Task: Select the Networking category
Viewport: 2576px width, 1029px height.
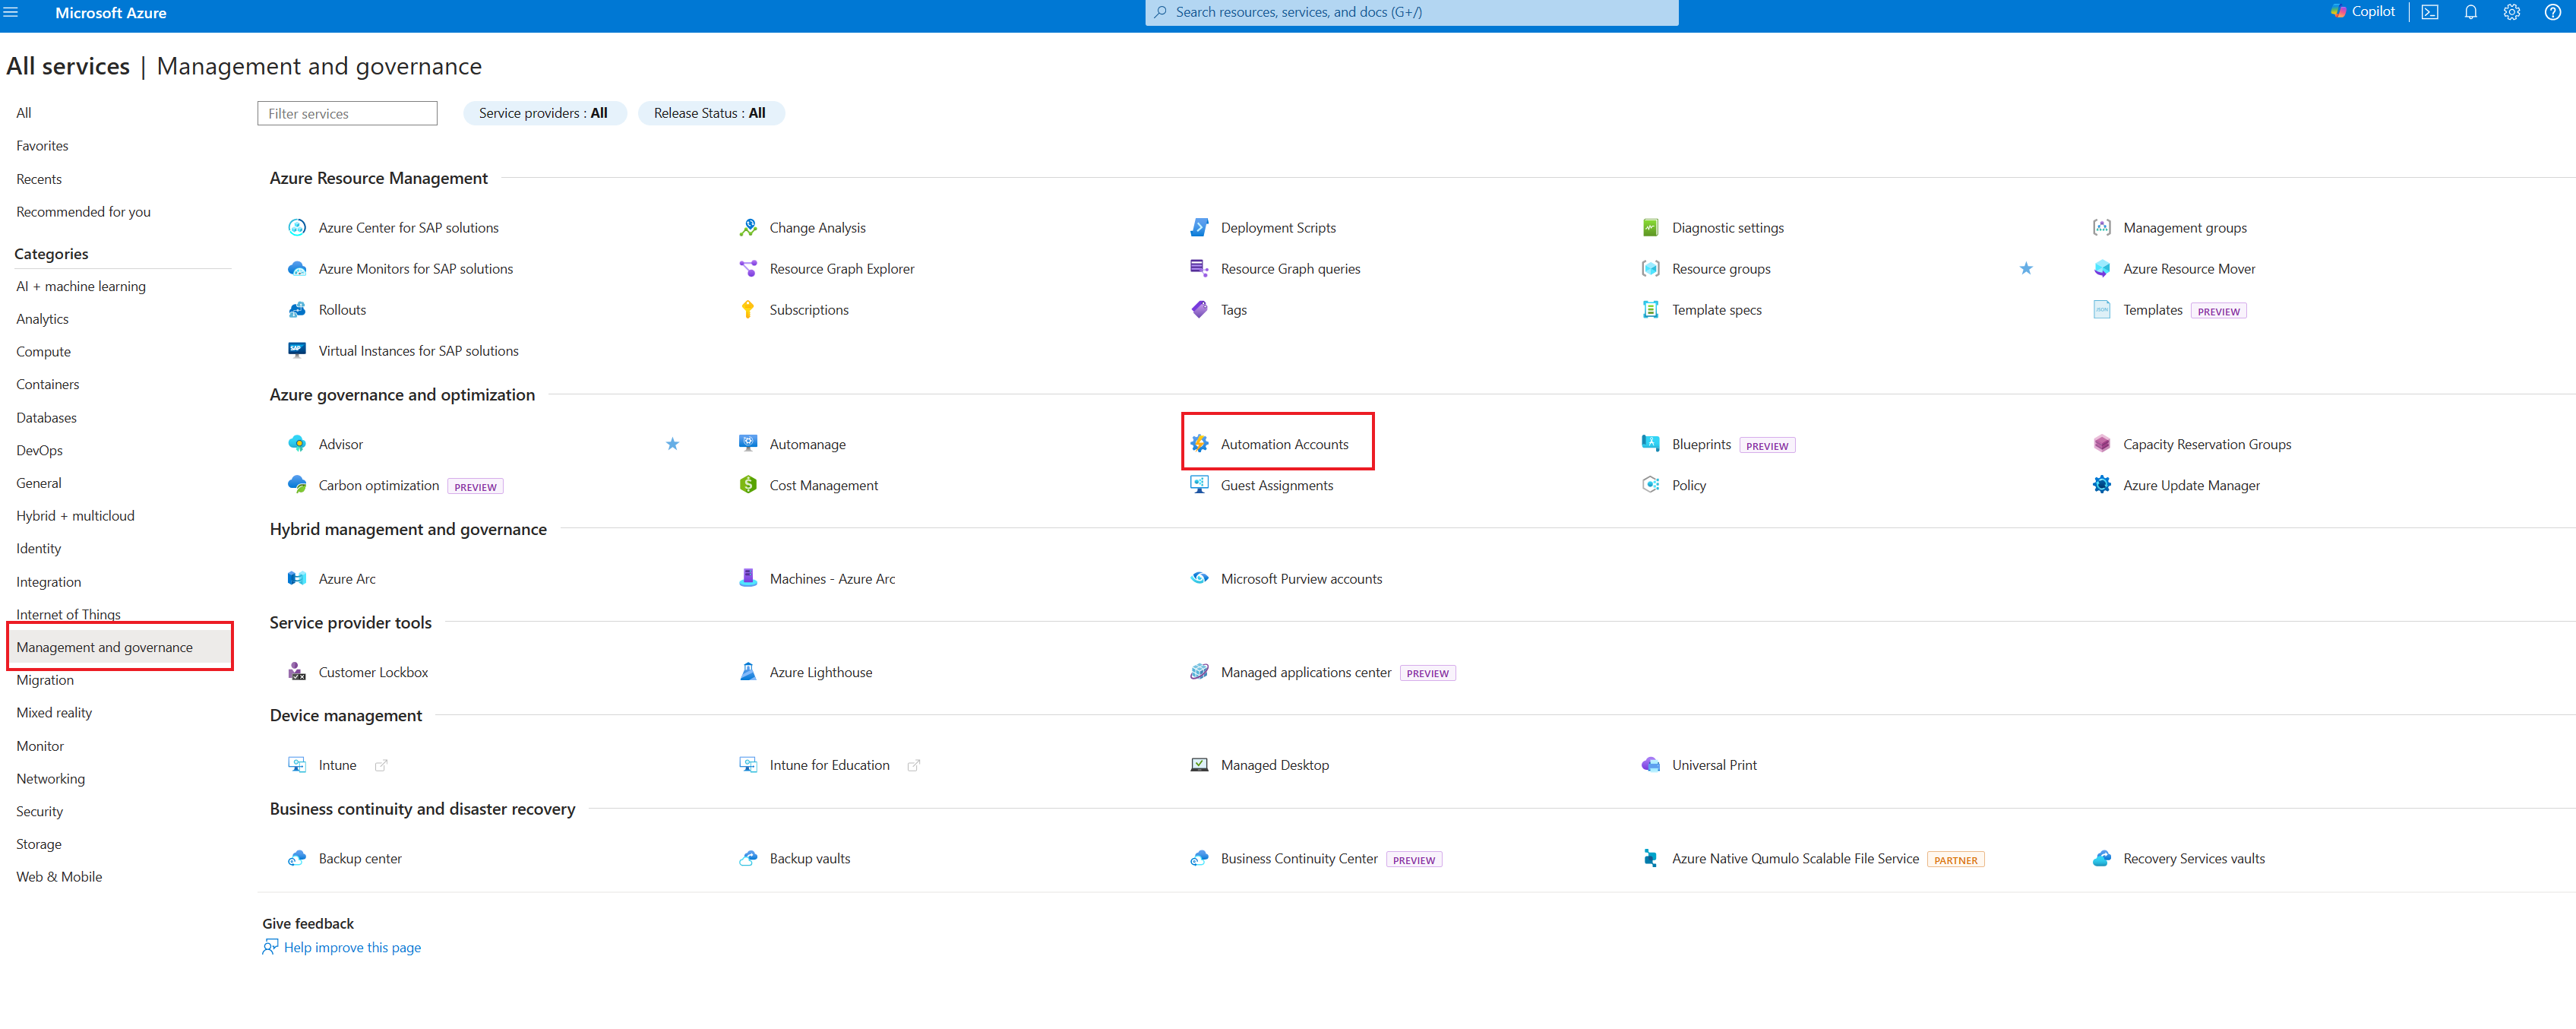Action: pos(50,779)
